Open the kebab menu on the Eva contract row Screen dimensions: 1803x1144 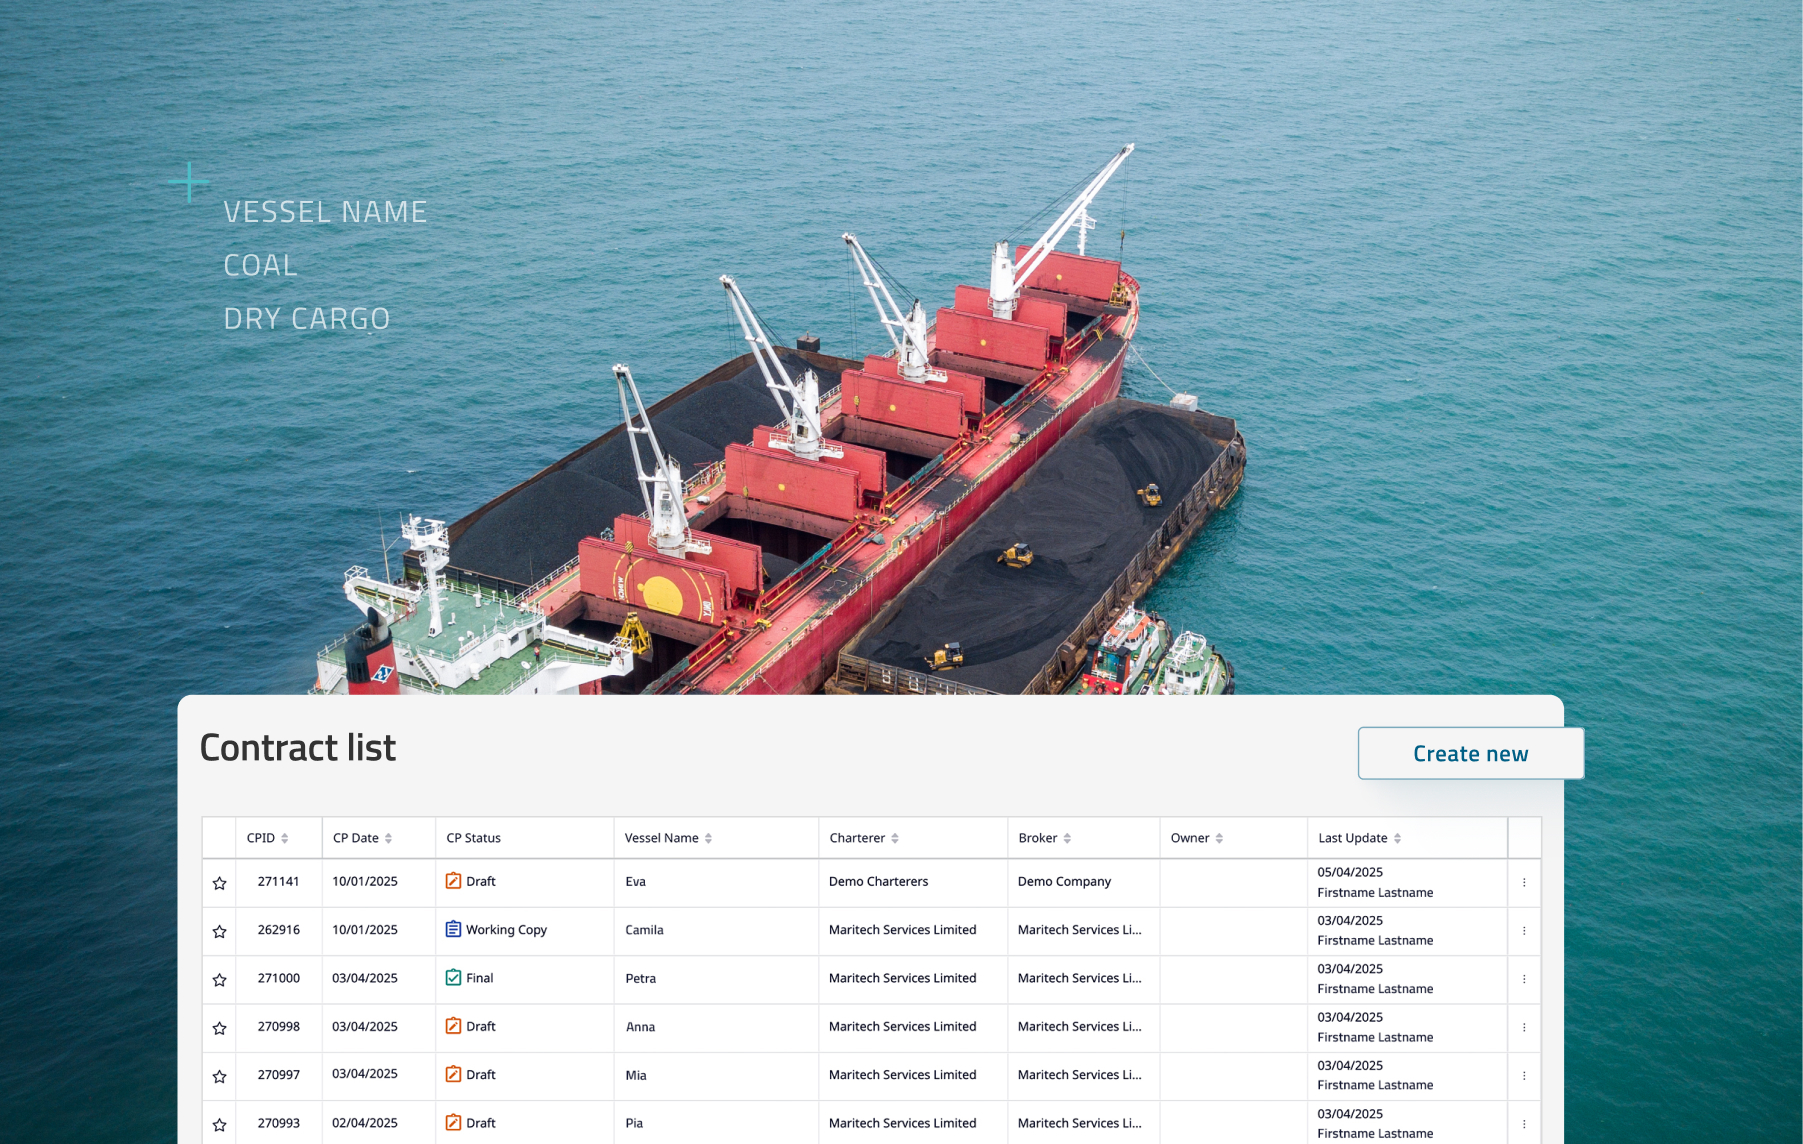pyautogui.click(x=1523, y=881)
